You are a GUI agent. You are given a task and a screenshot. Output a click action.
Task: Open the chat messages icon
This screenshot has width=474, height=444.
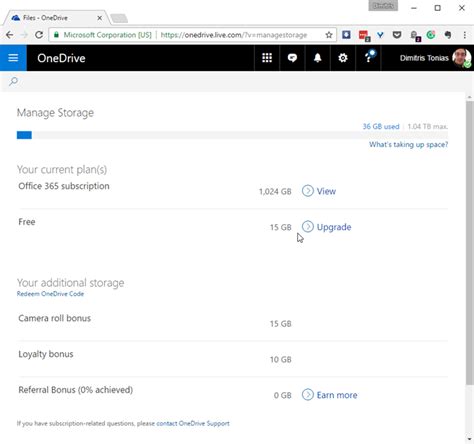coord(292,58)
